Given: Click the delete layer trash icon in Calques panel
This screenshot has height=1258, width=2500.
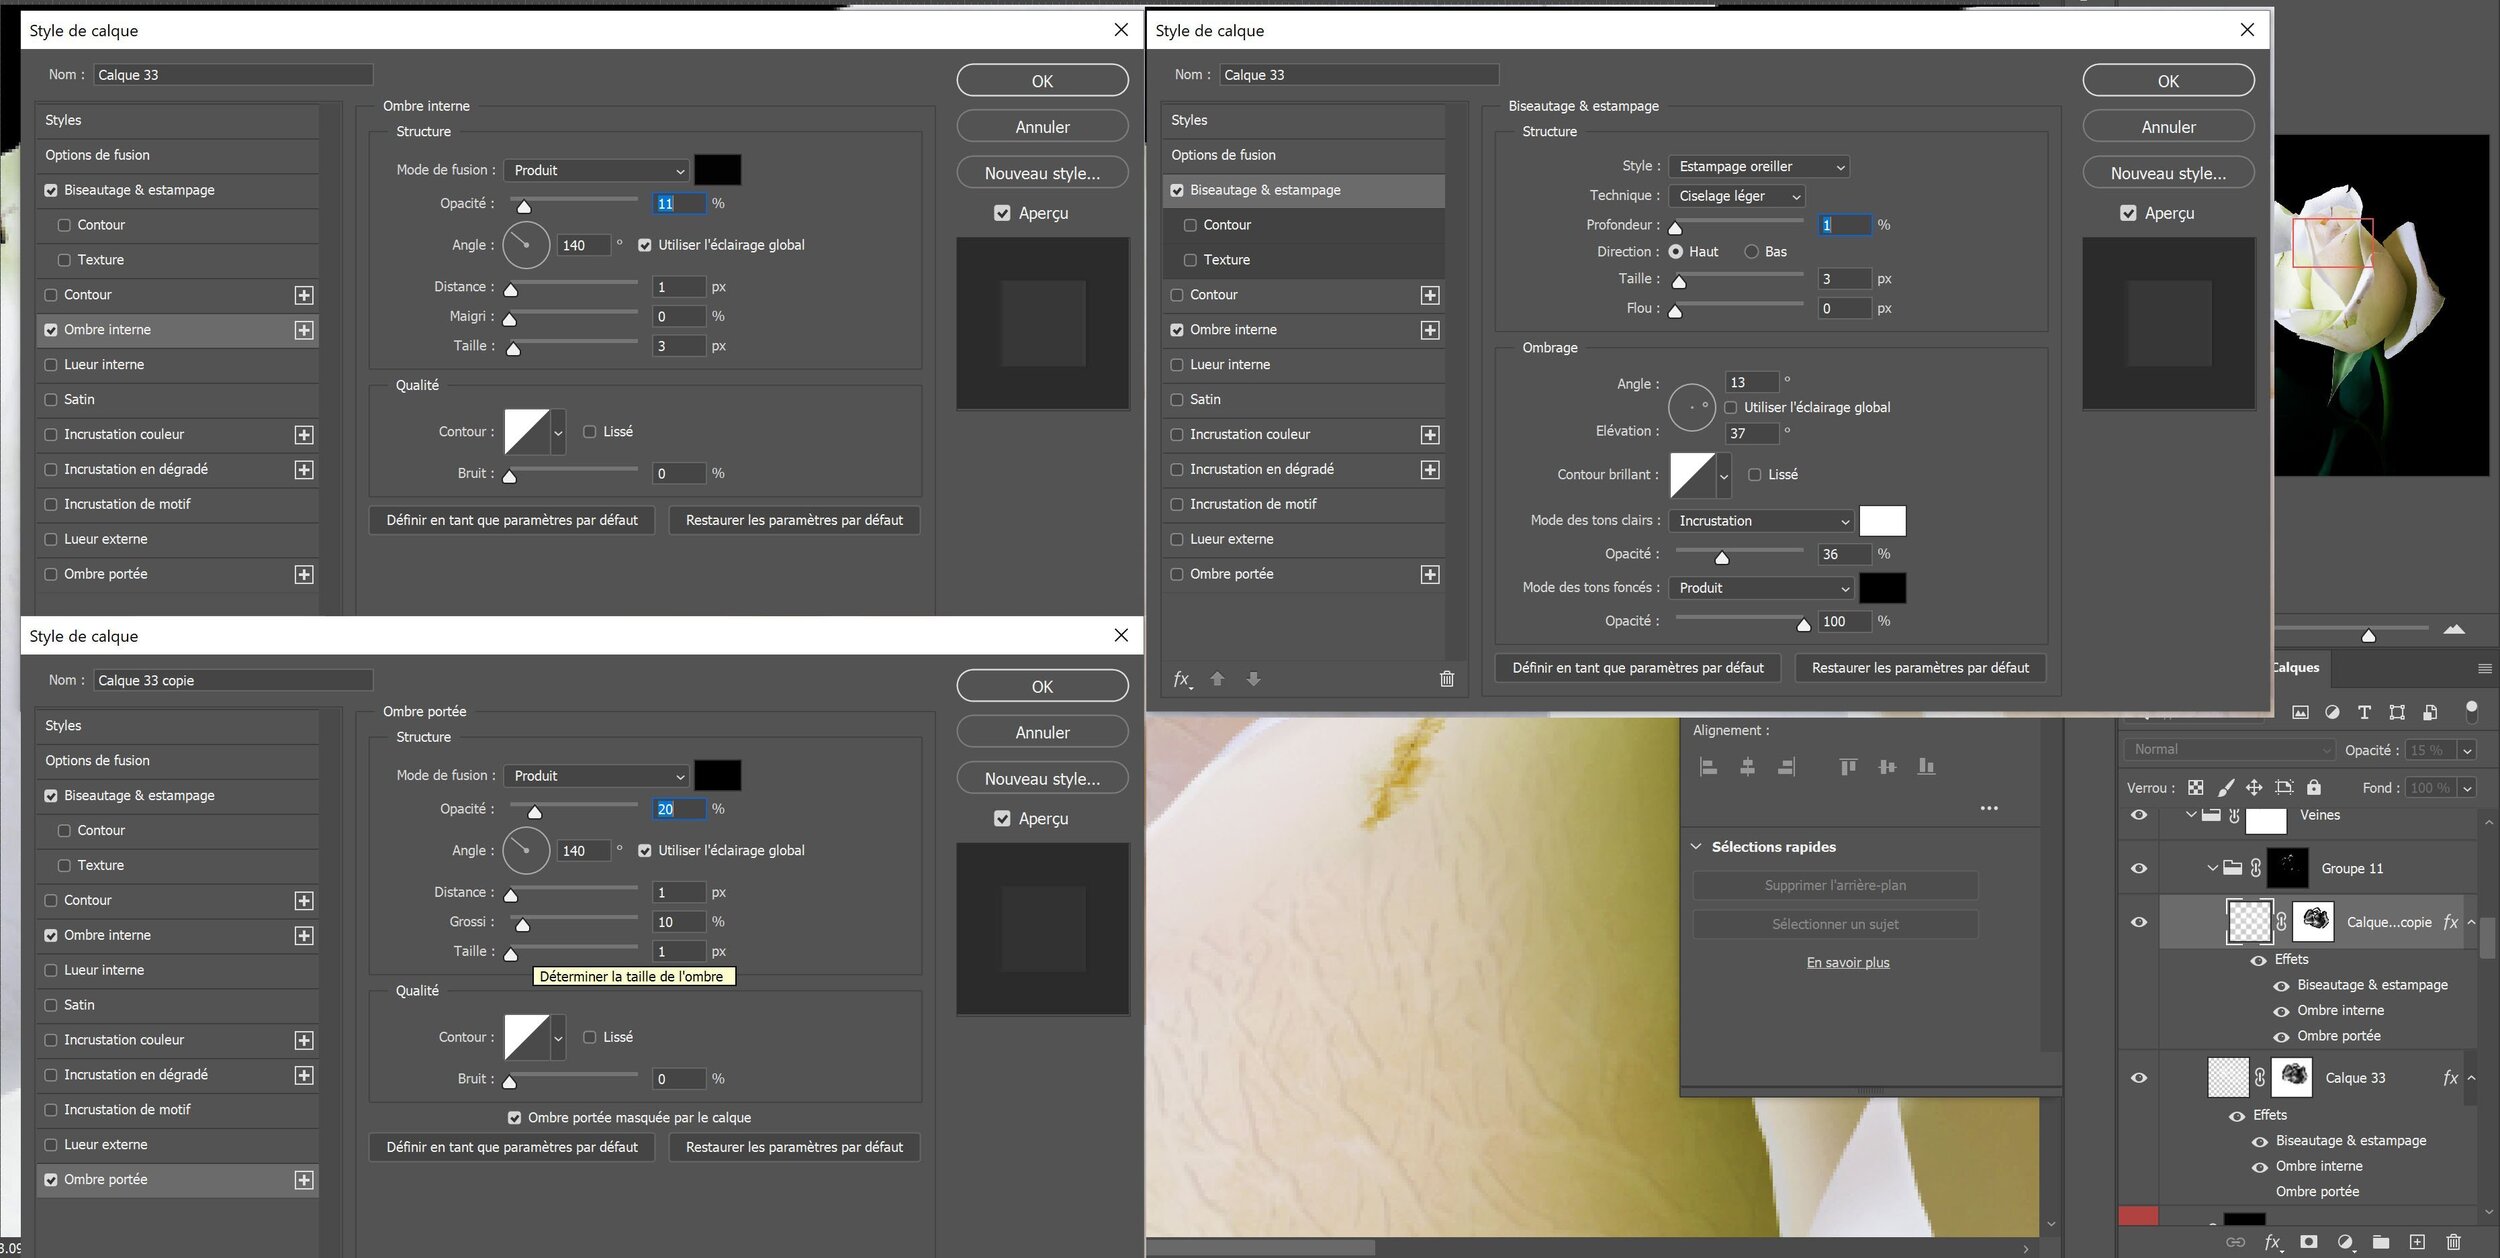Looking at the screenshot, I should (2453, 1242).
